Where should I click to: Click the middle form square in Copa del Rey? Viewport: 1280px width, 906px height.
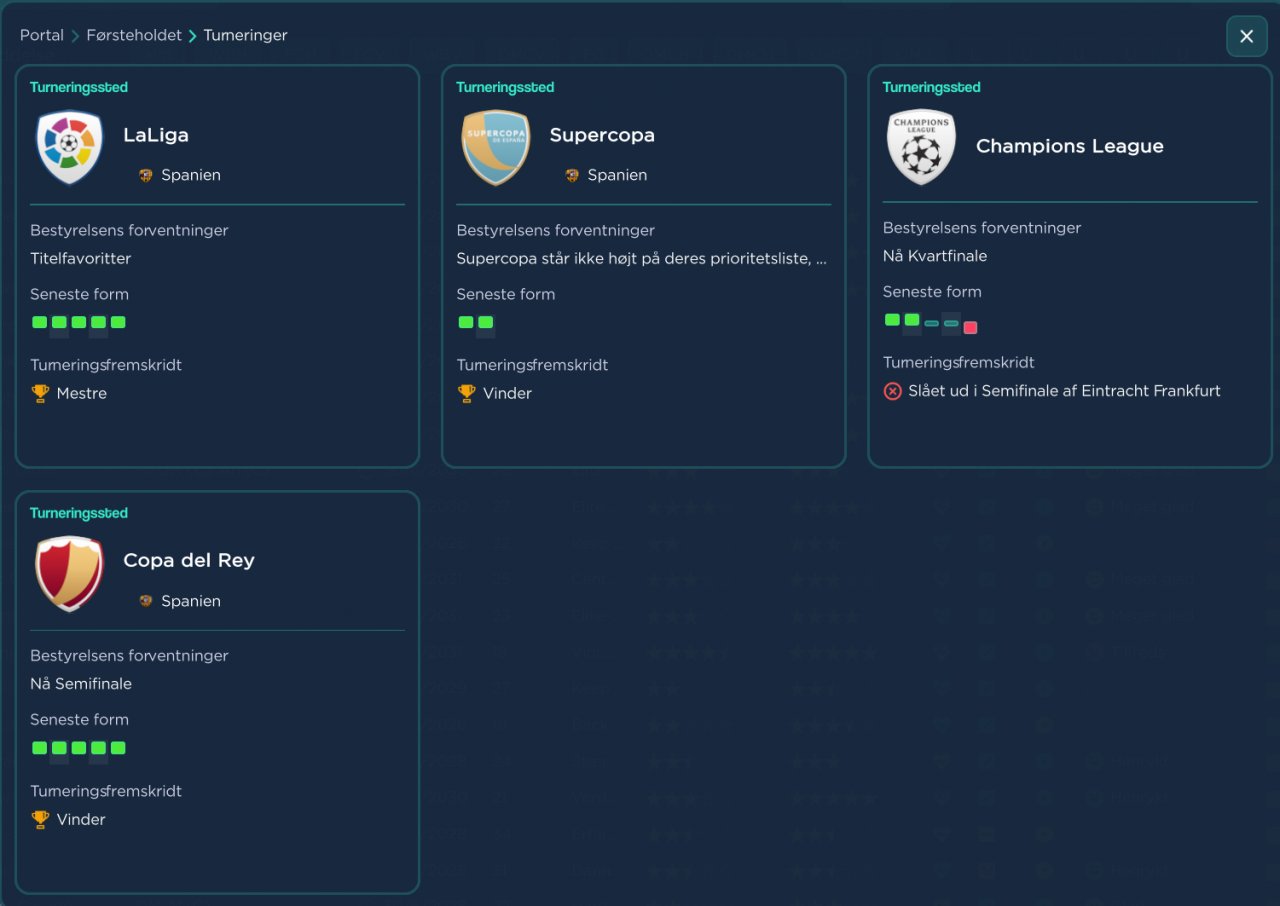point(79,747)
